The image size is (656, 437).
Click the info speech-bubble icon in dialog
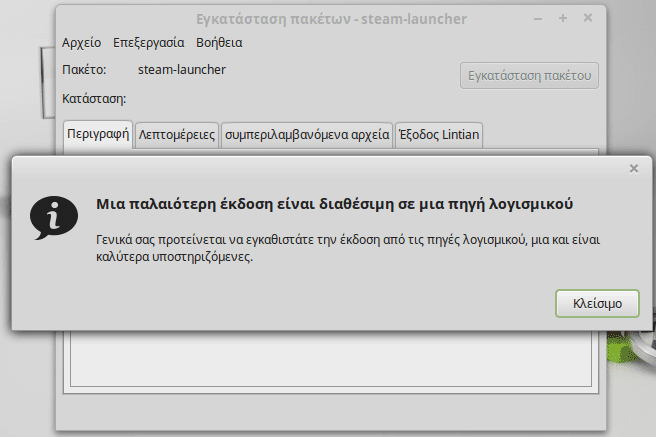[x=54, y=217]
